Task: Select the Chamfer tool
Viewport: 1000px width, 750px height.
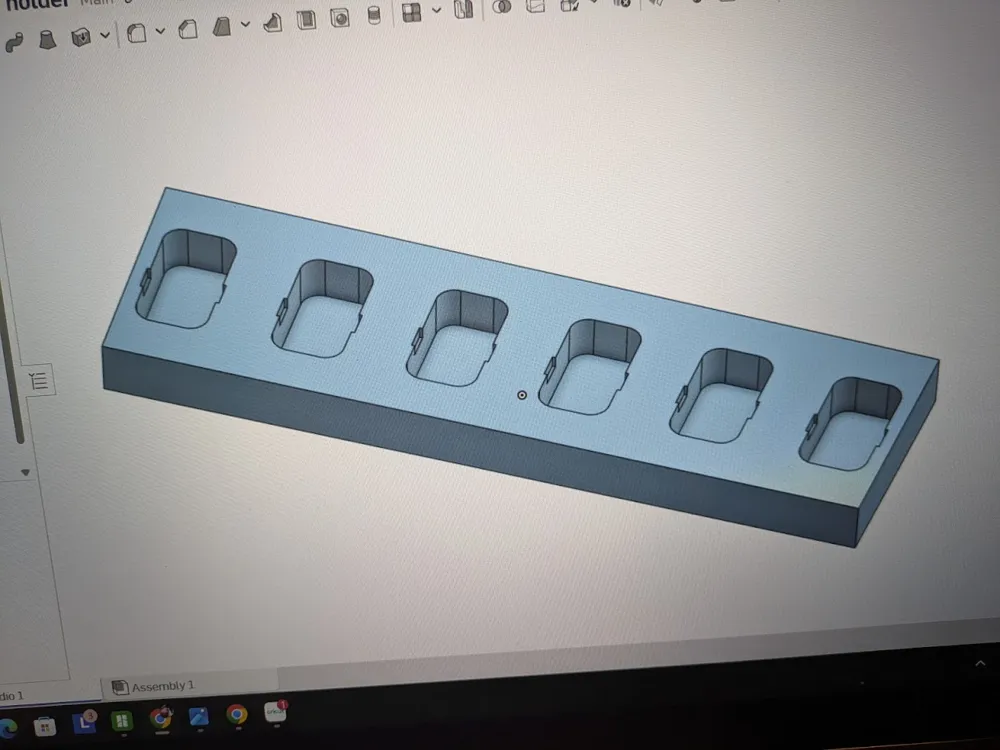Action: click(188, 29)
